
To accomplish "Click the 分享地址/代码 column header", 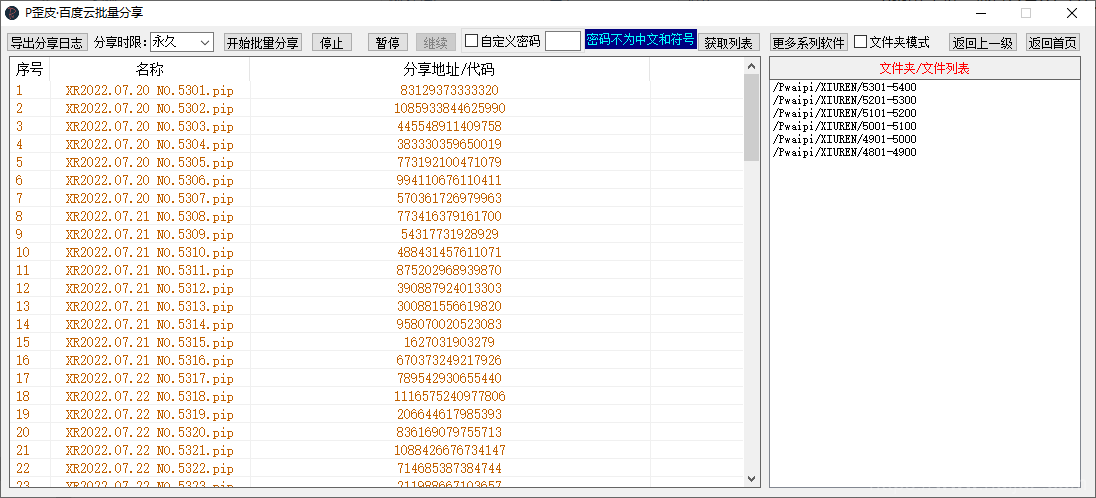I will pos(449,69).
